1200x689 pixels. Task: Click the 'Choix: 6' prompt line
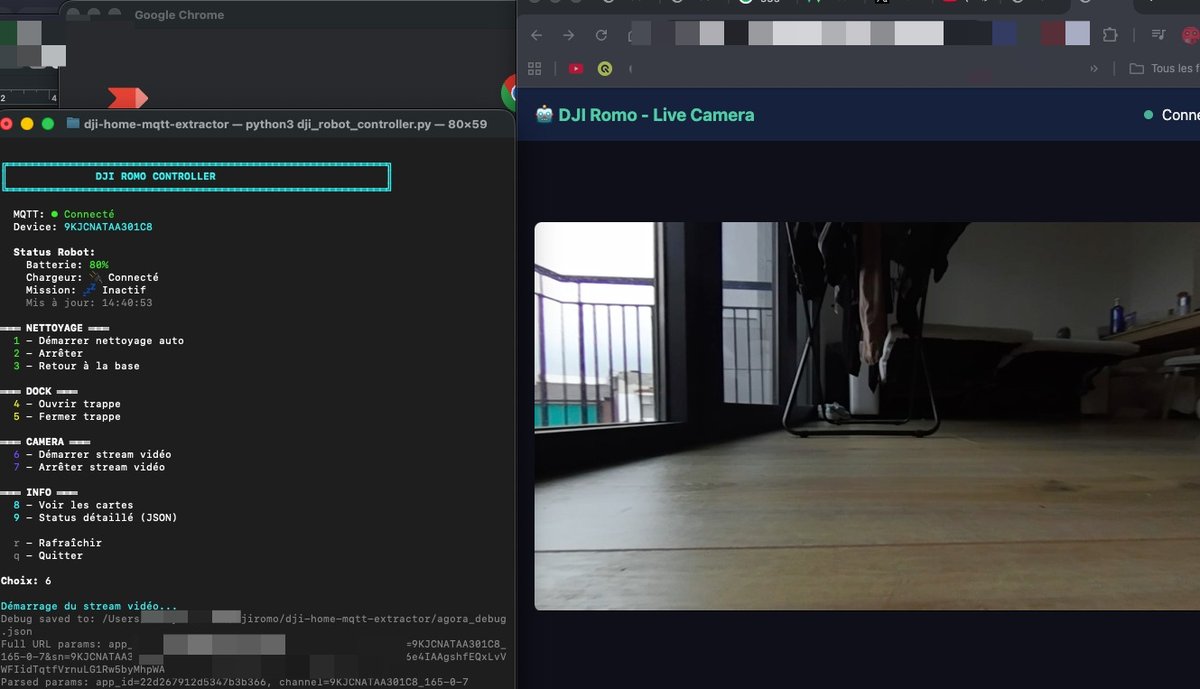pyautogui.click(x=26, y=580)
